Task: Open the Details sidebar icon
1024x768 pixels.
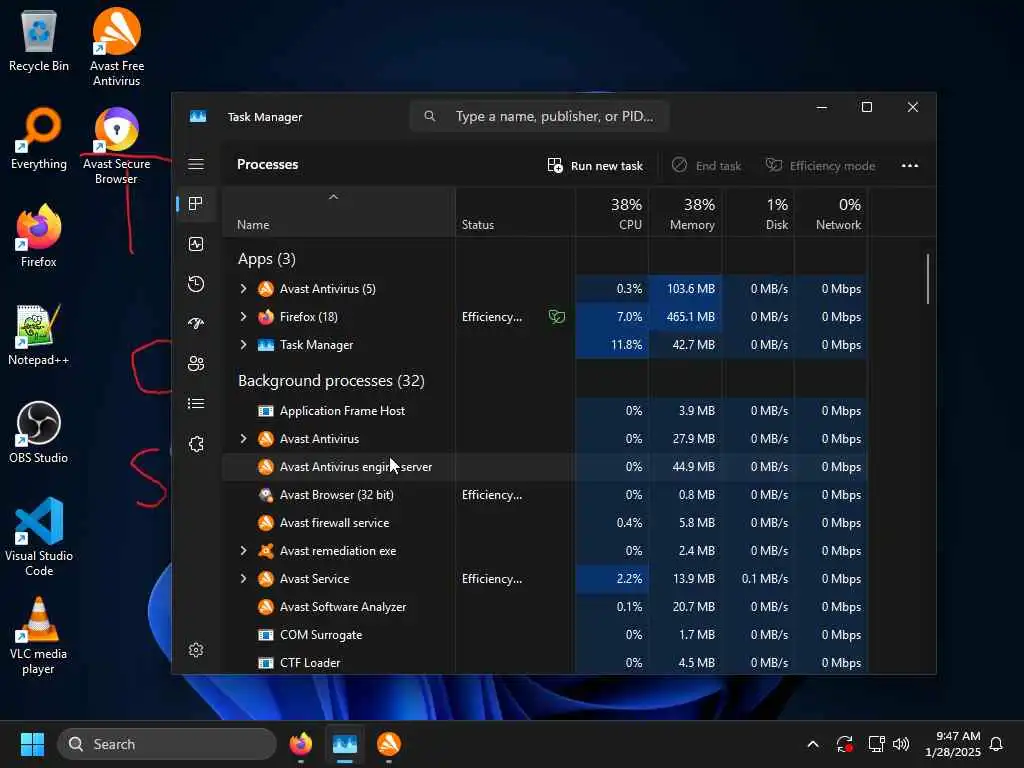Action: coord(196,404)
